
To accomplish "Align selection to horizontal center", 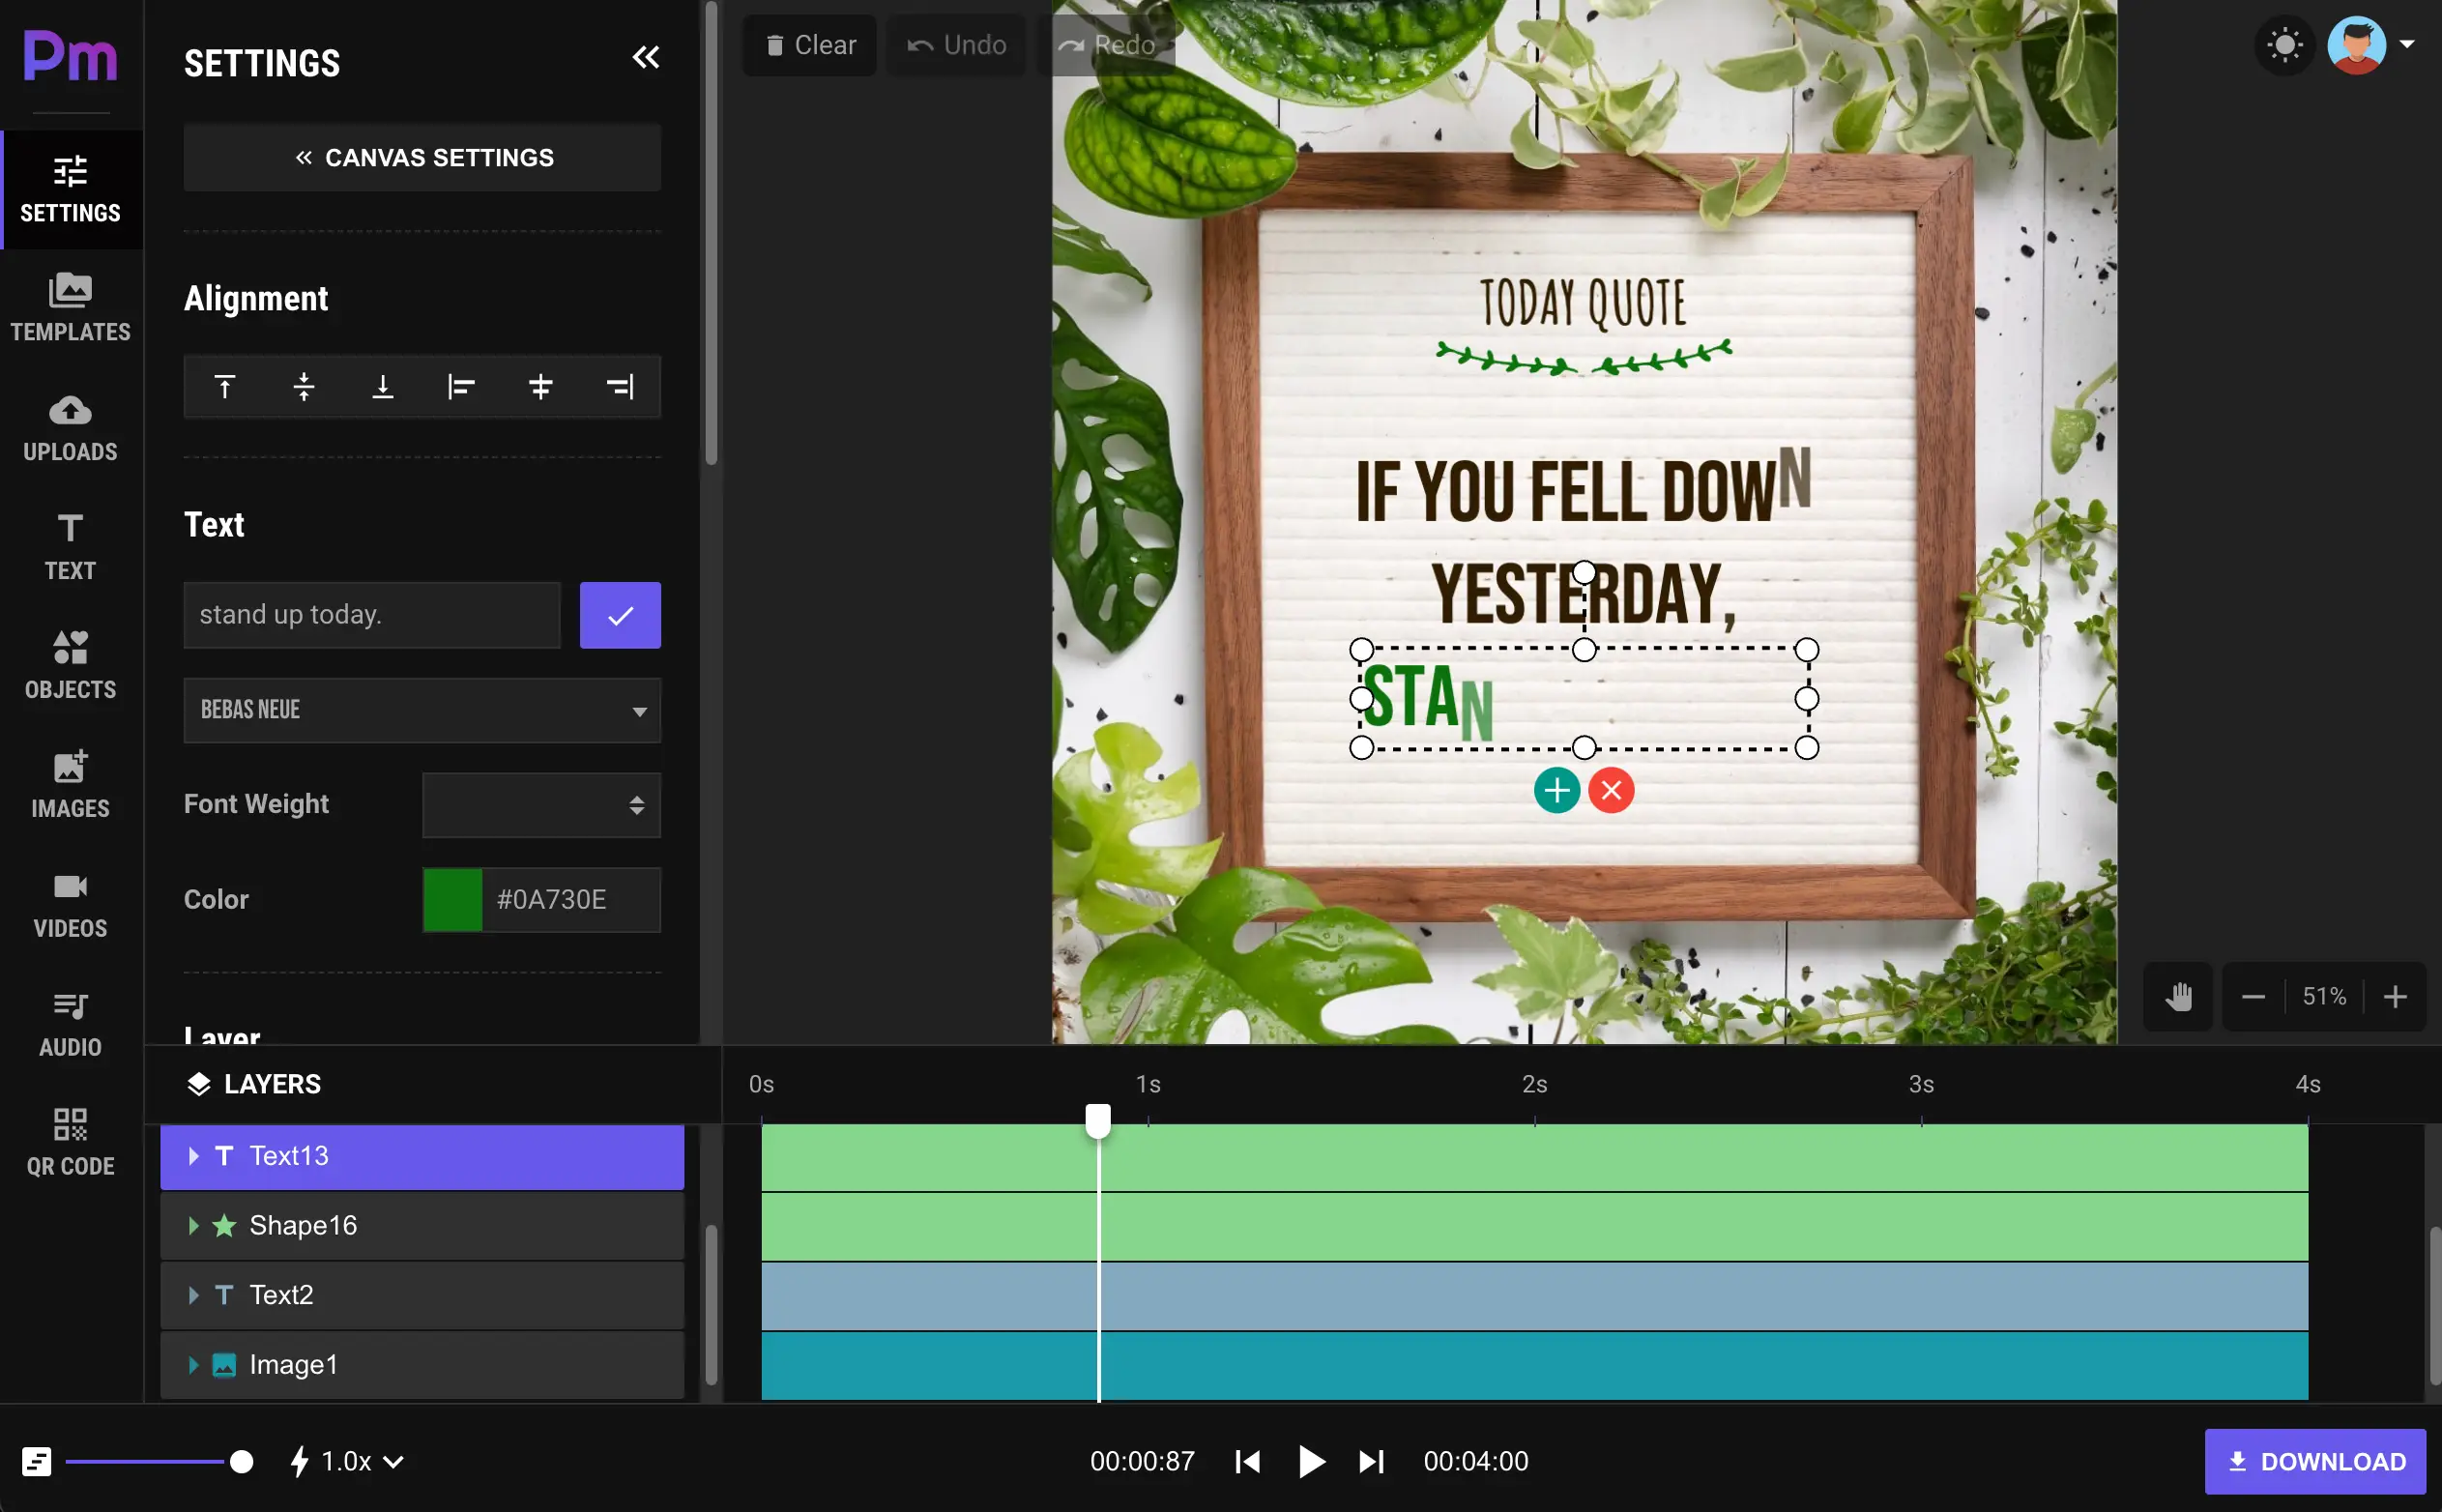I will (540, 386).
